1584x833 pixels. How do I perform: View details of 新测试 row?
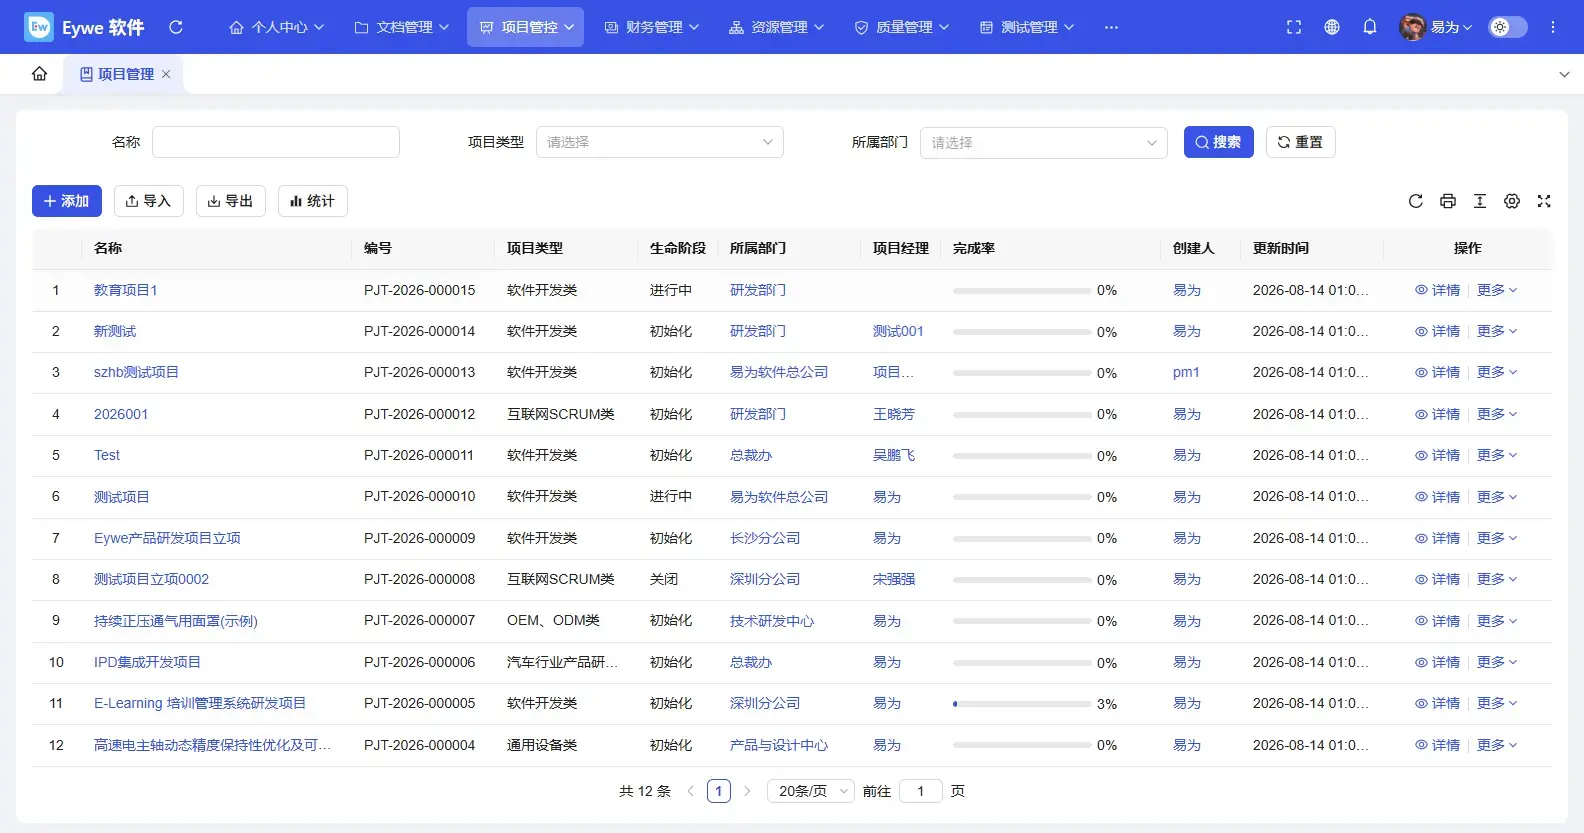click(1438, 331)
